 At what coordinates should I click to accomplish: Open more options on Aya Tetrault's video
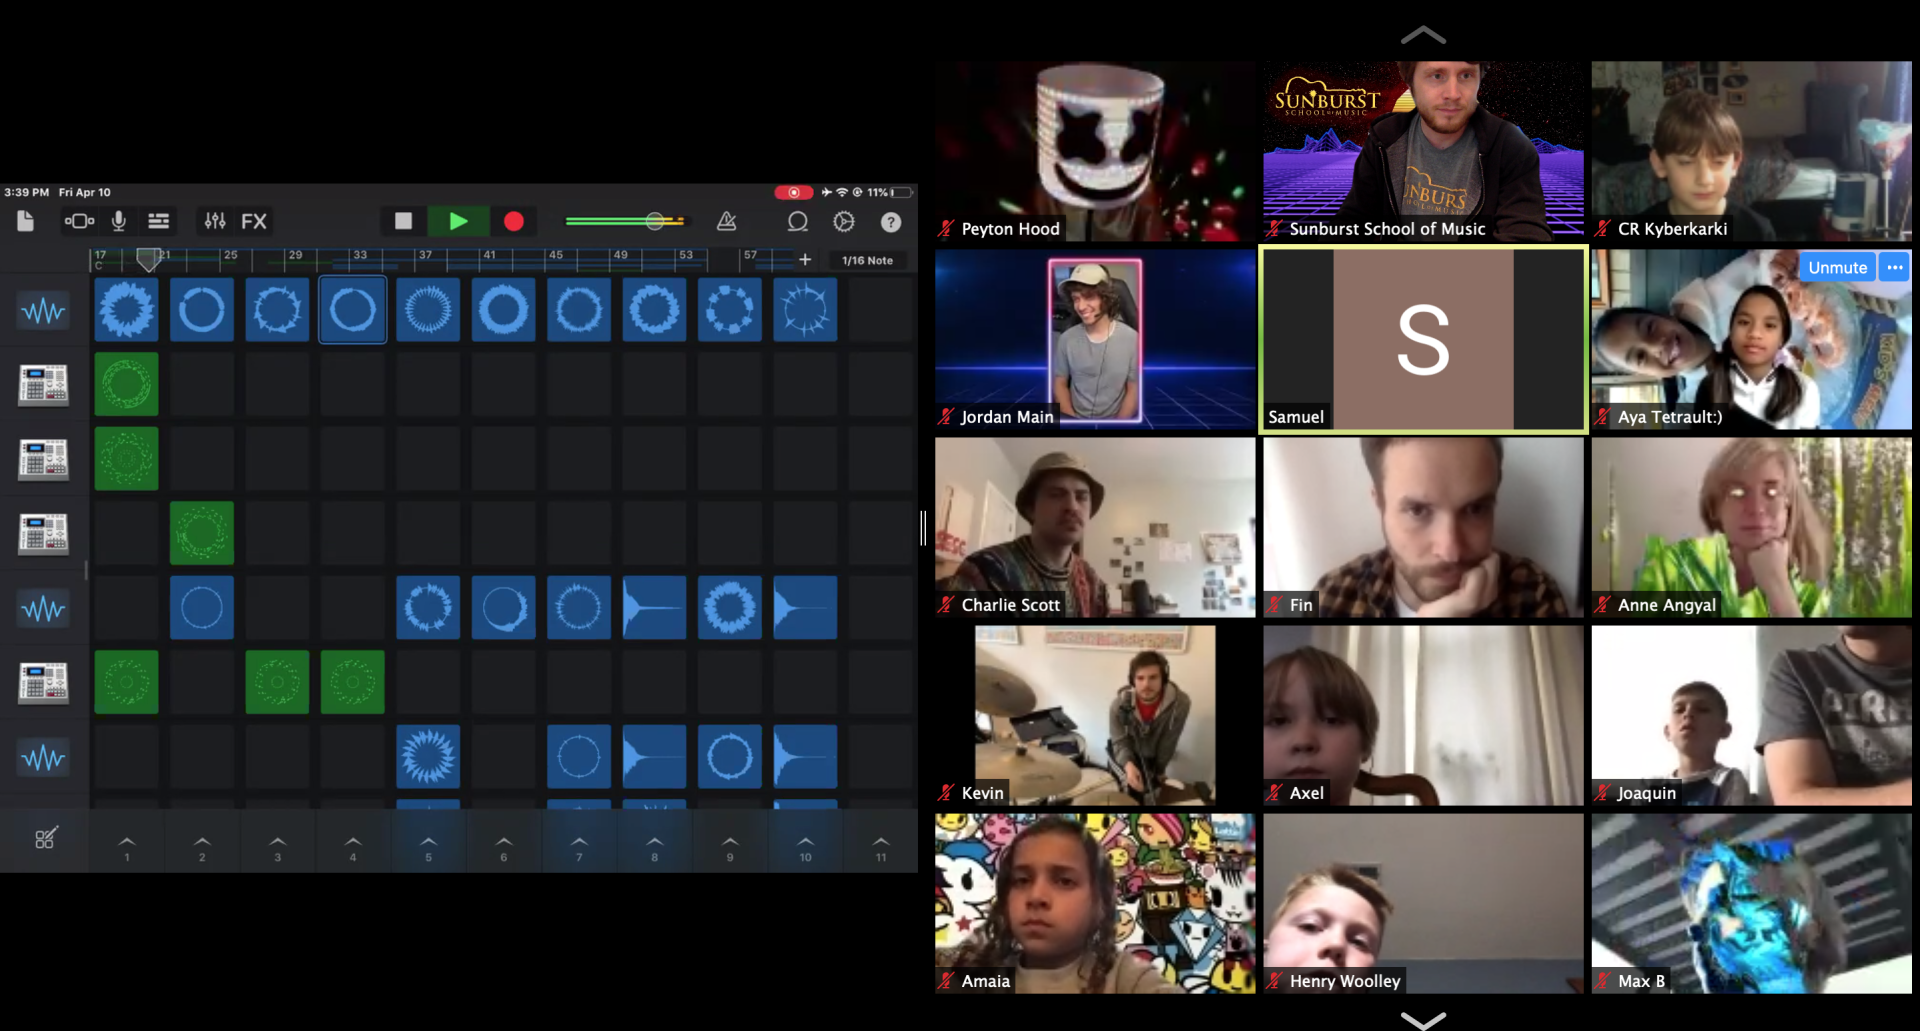pyautogui.click(x=1895, y=268)
